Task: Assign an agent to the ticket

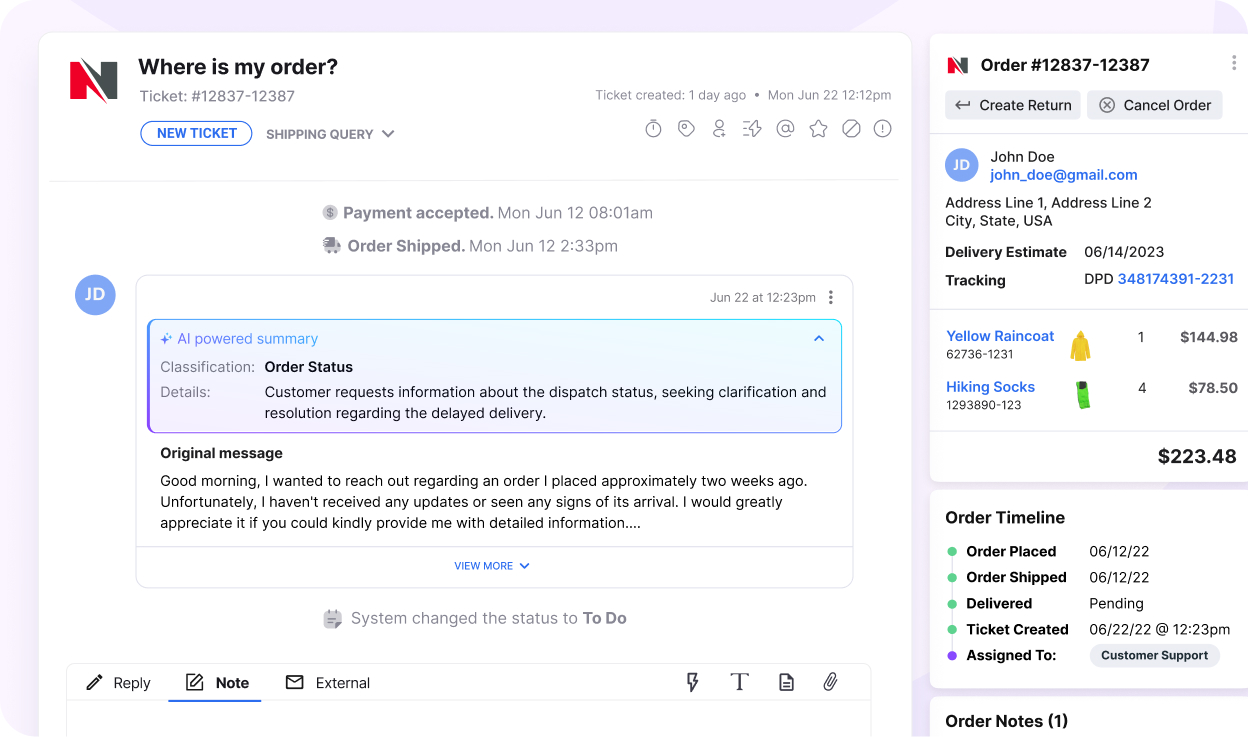Action: coord(718,128)
